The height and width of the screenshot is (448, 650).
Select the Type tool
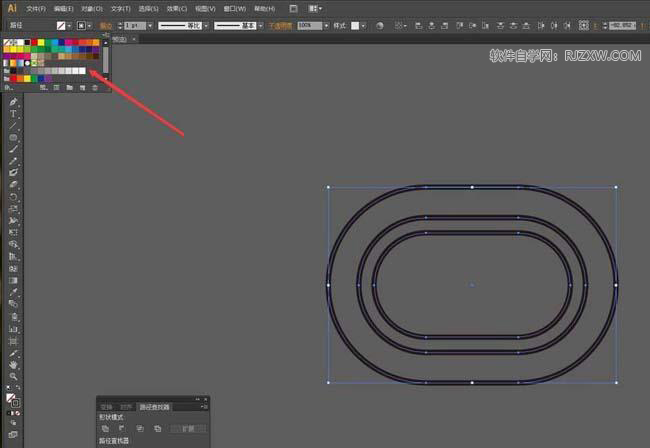point(13,114)
